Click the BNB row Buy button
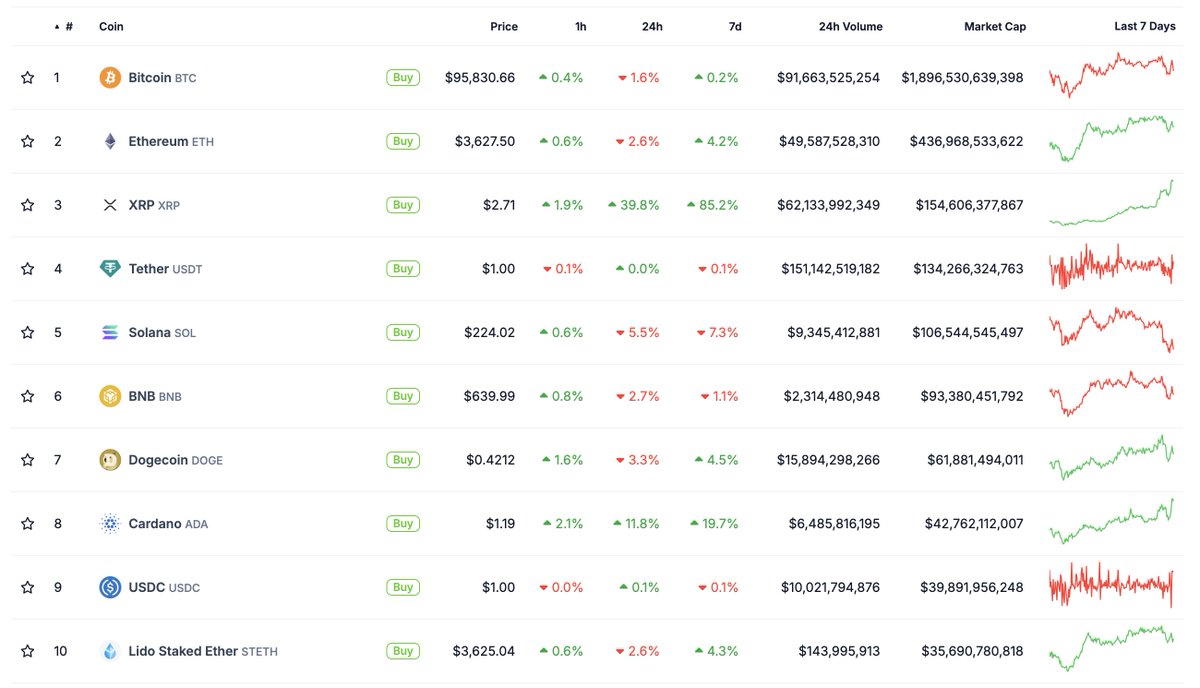Image resolution: width=1200 pixels, height=688 pixels. [403, 396]
